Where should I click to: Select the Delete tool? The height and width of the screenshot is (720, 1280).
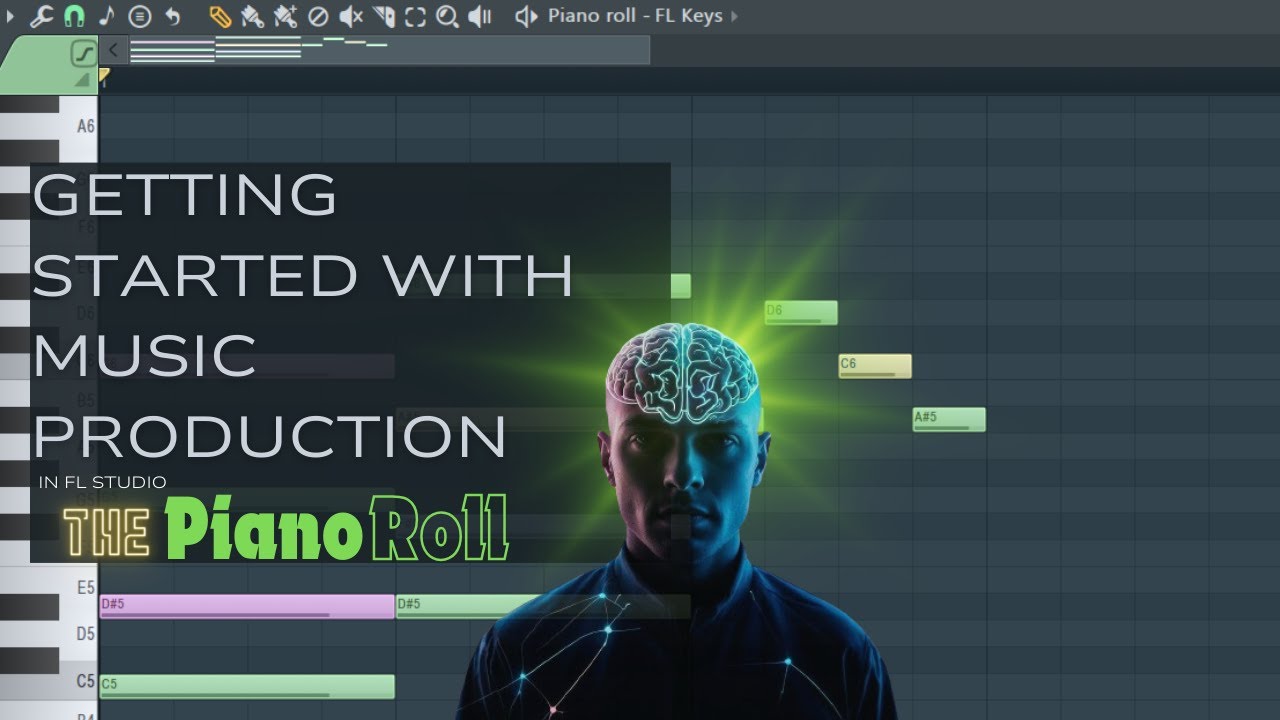[318, 16]
